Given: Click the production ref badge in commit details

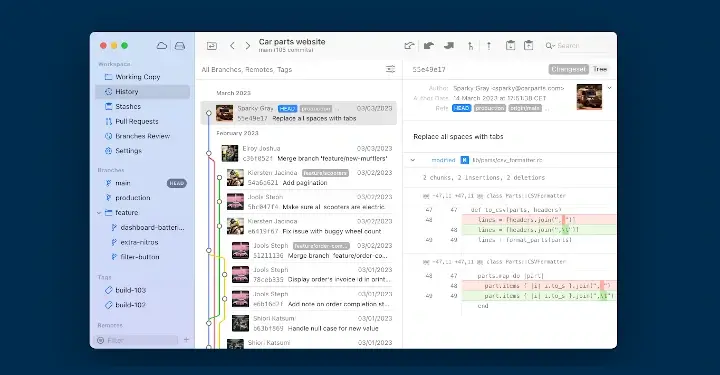Looking at the screenshot, I should click(489, 108).
